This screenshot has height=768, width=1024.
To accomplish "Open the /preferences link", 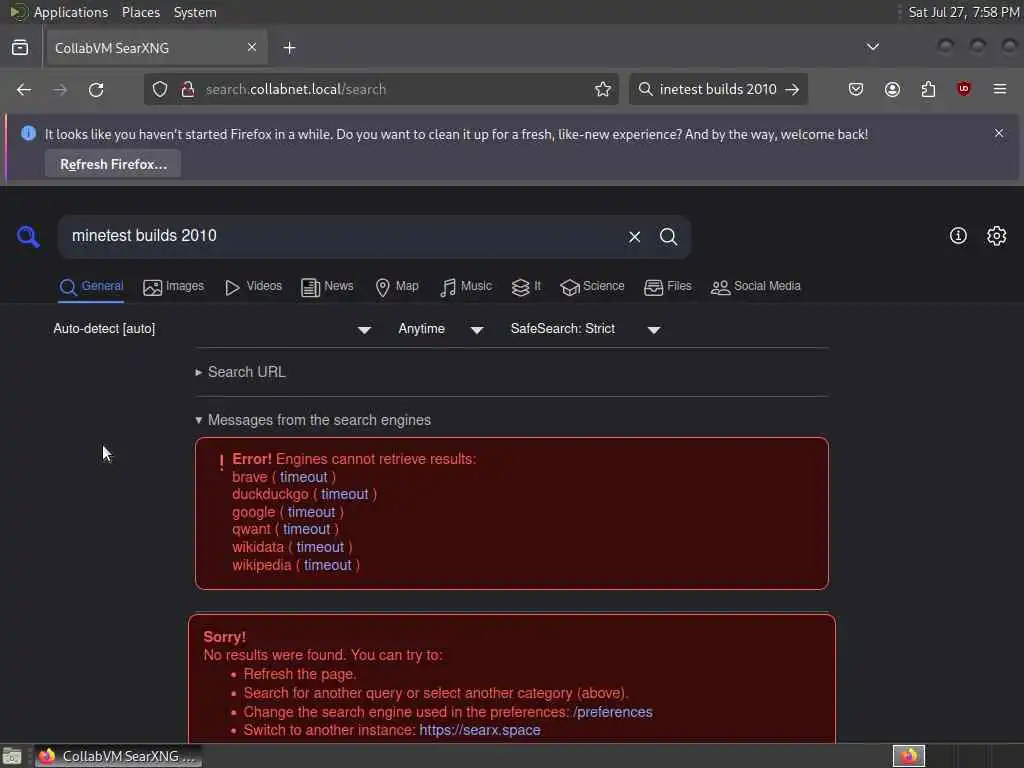I will click(613, 712).
